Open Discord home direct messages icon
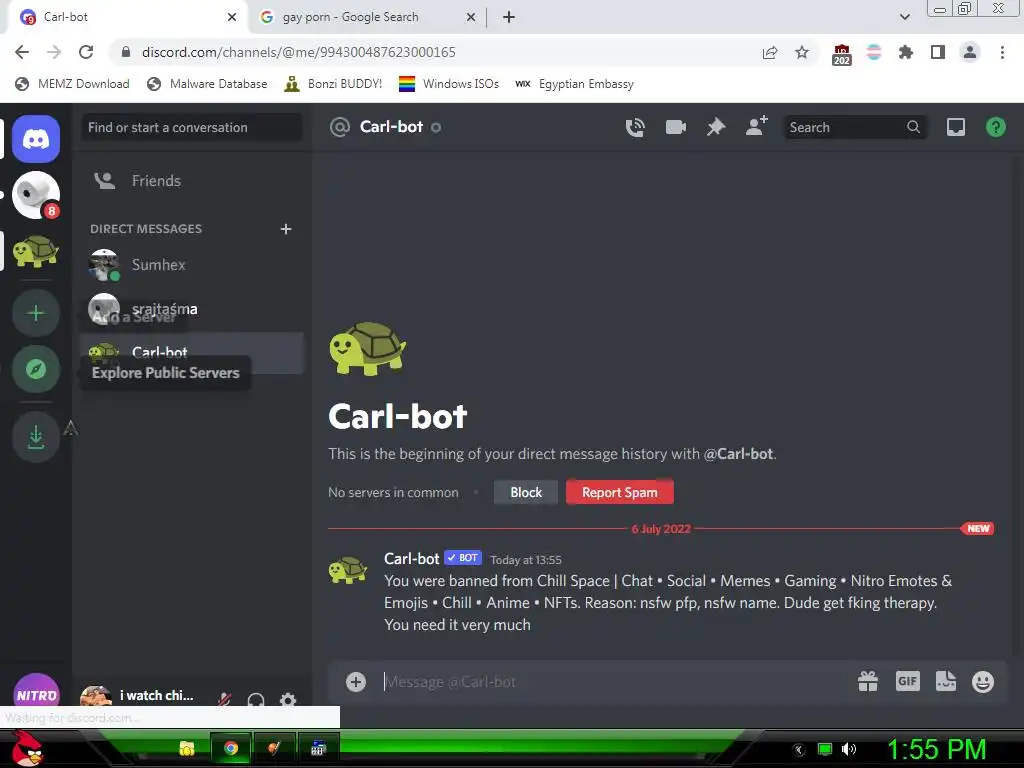 [36, 139]
